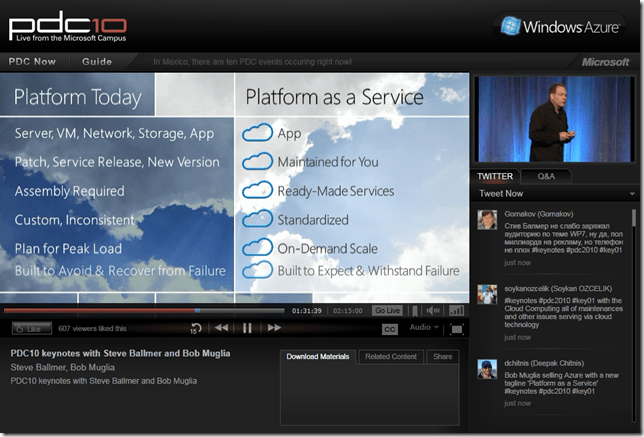Open the signal quality bars indicator
The width and height of the screenshot is (644, 437).
456,310
